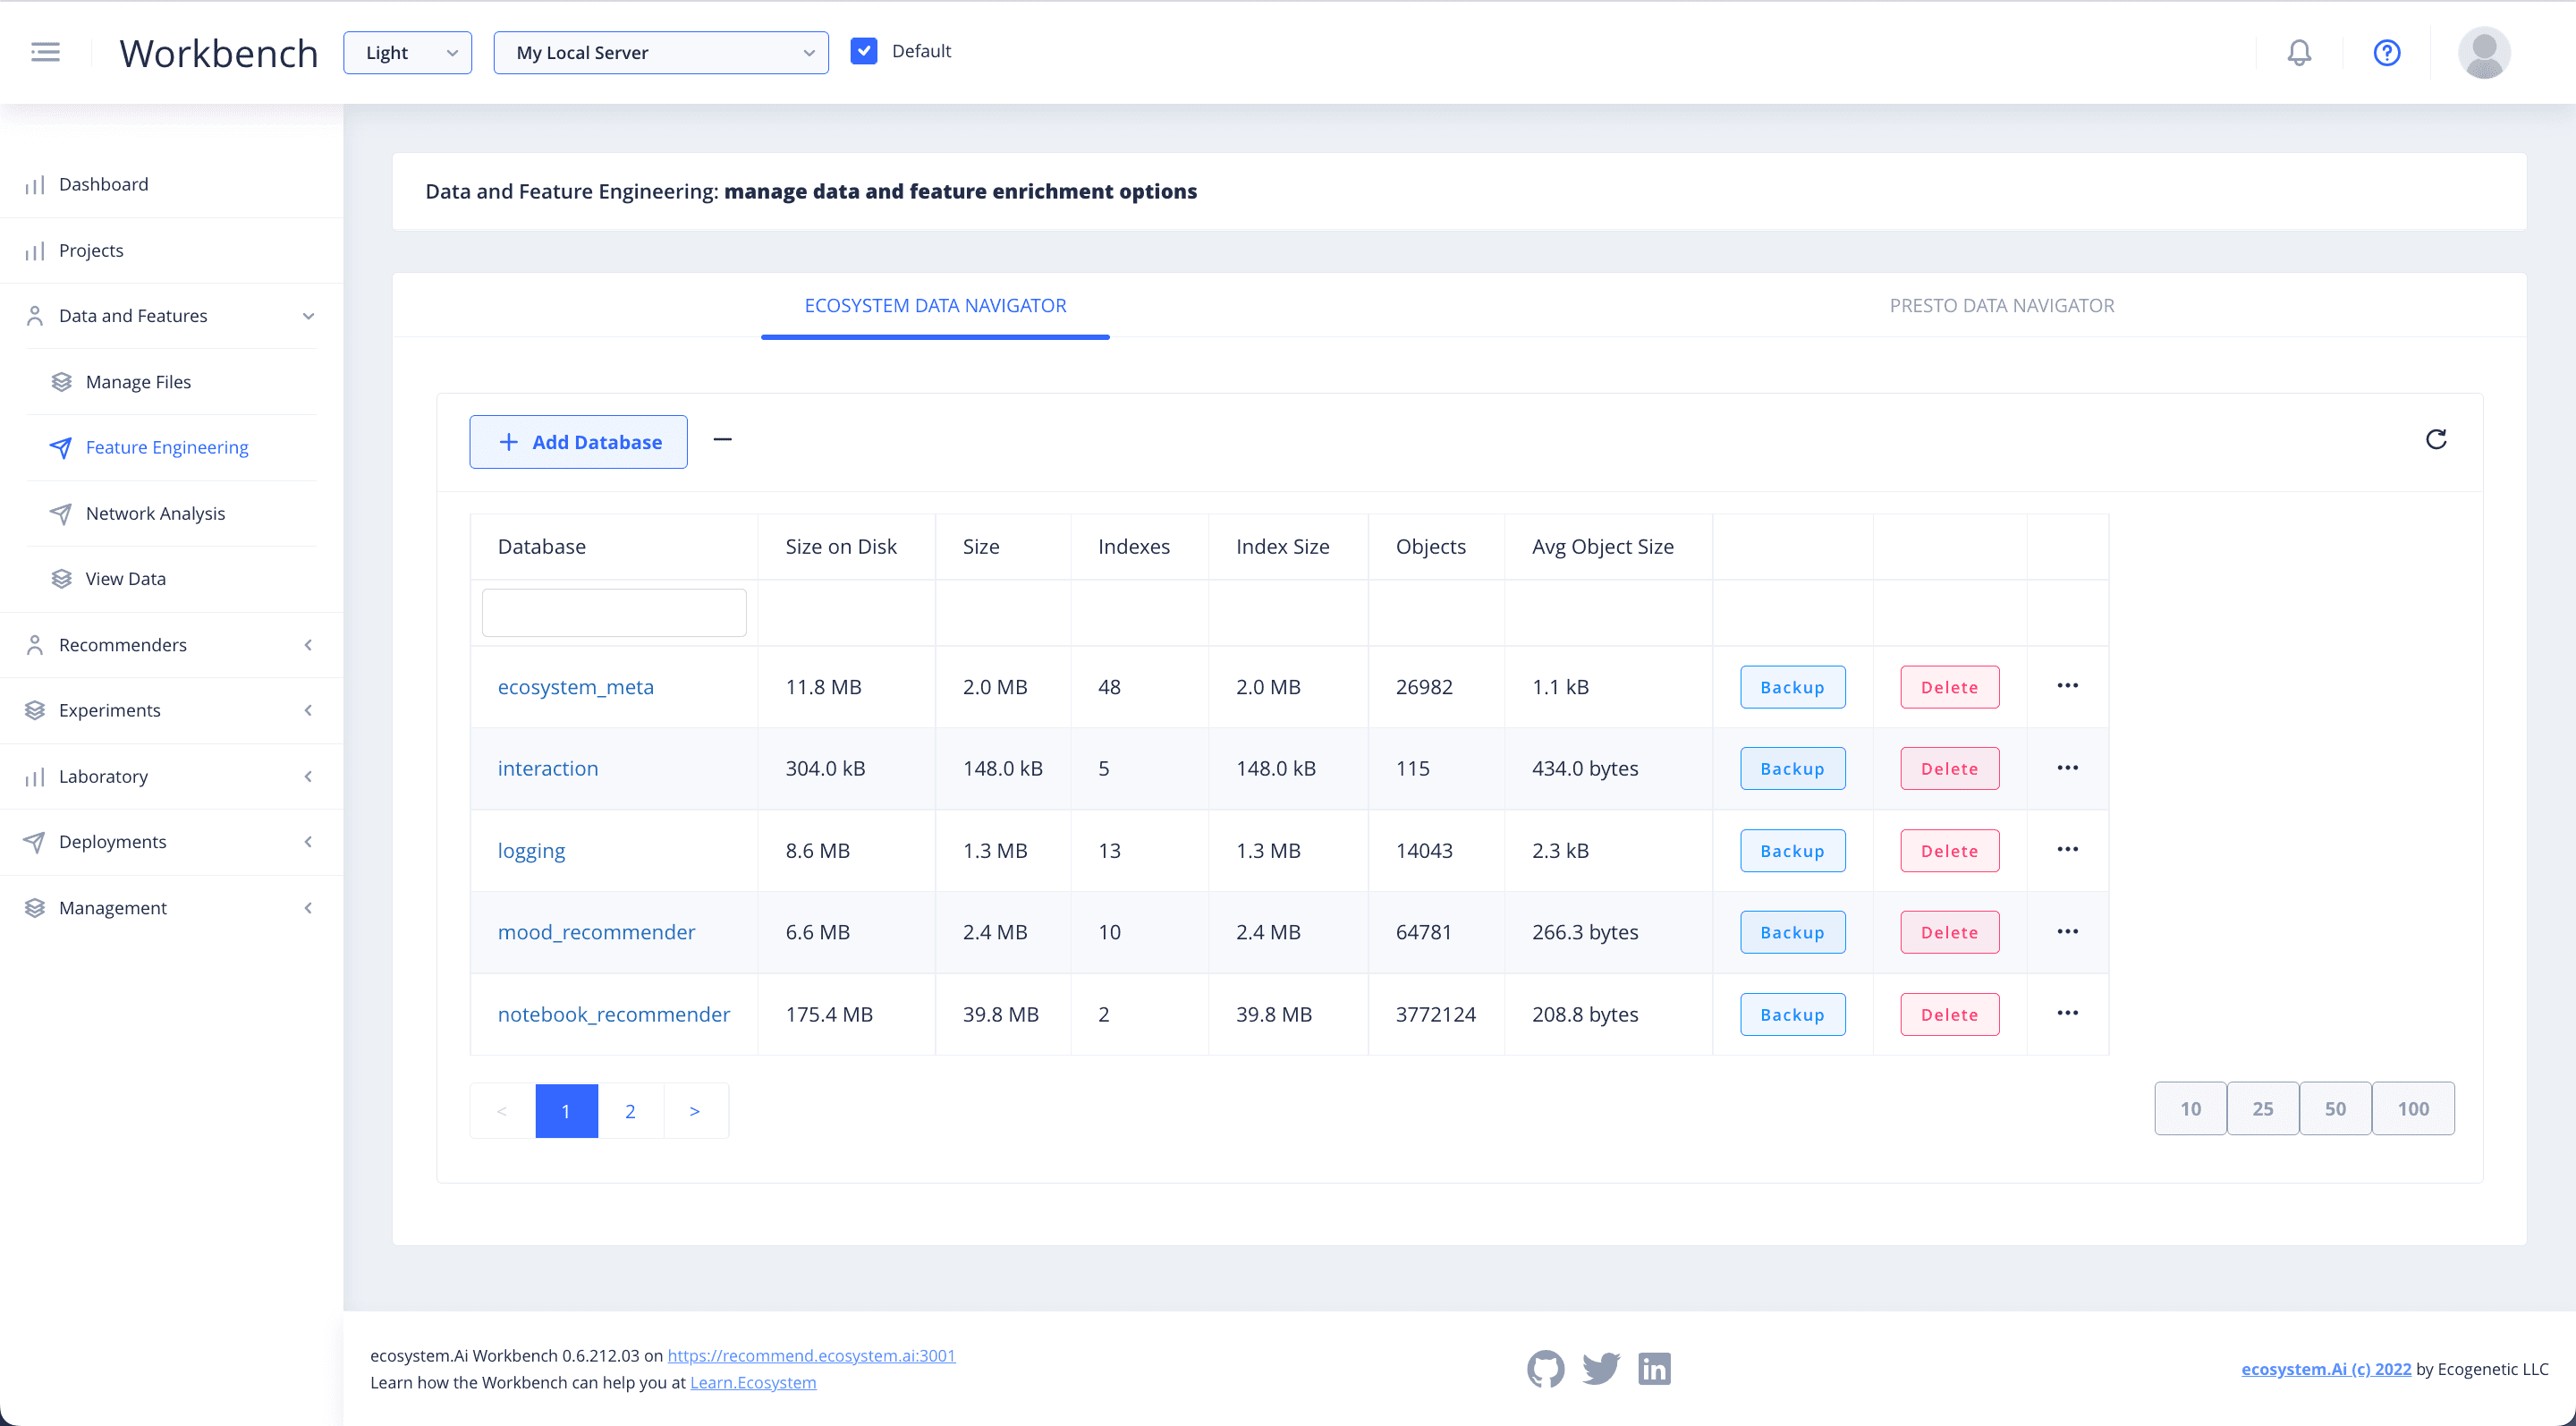The width and height of the screenshot is (2576, 1426).
Task: Click the hamburger menu icon
Action: [x=45, y=52]
